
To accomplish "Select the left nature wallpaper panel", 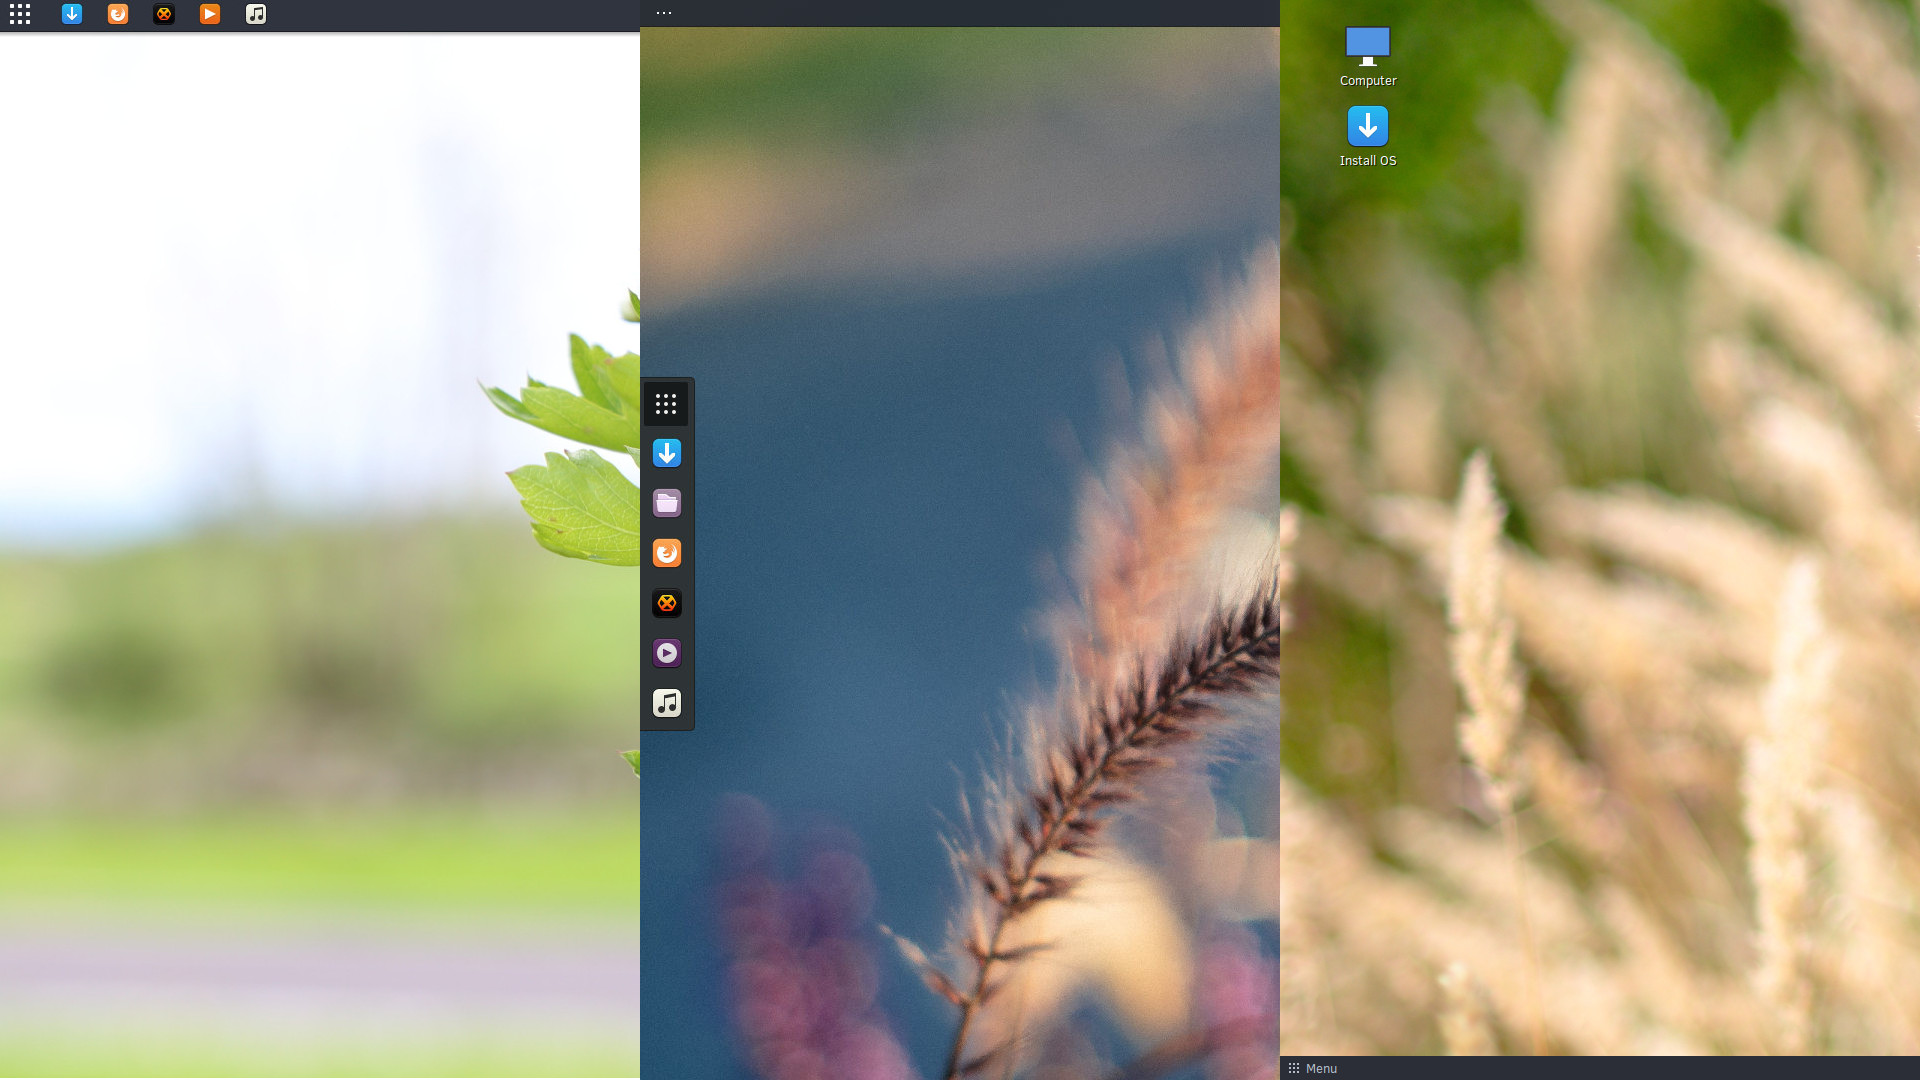I will (319, 554).
